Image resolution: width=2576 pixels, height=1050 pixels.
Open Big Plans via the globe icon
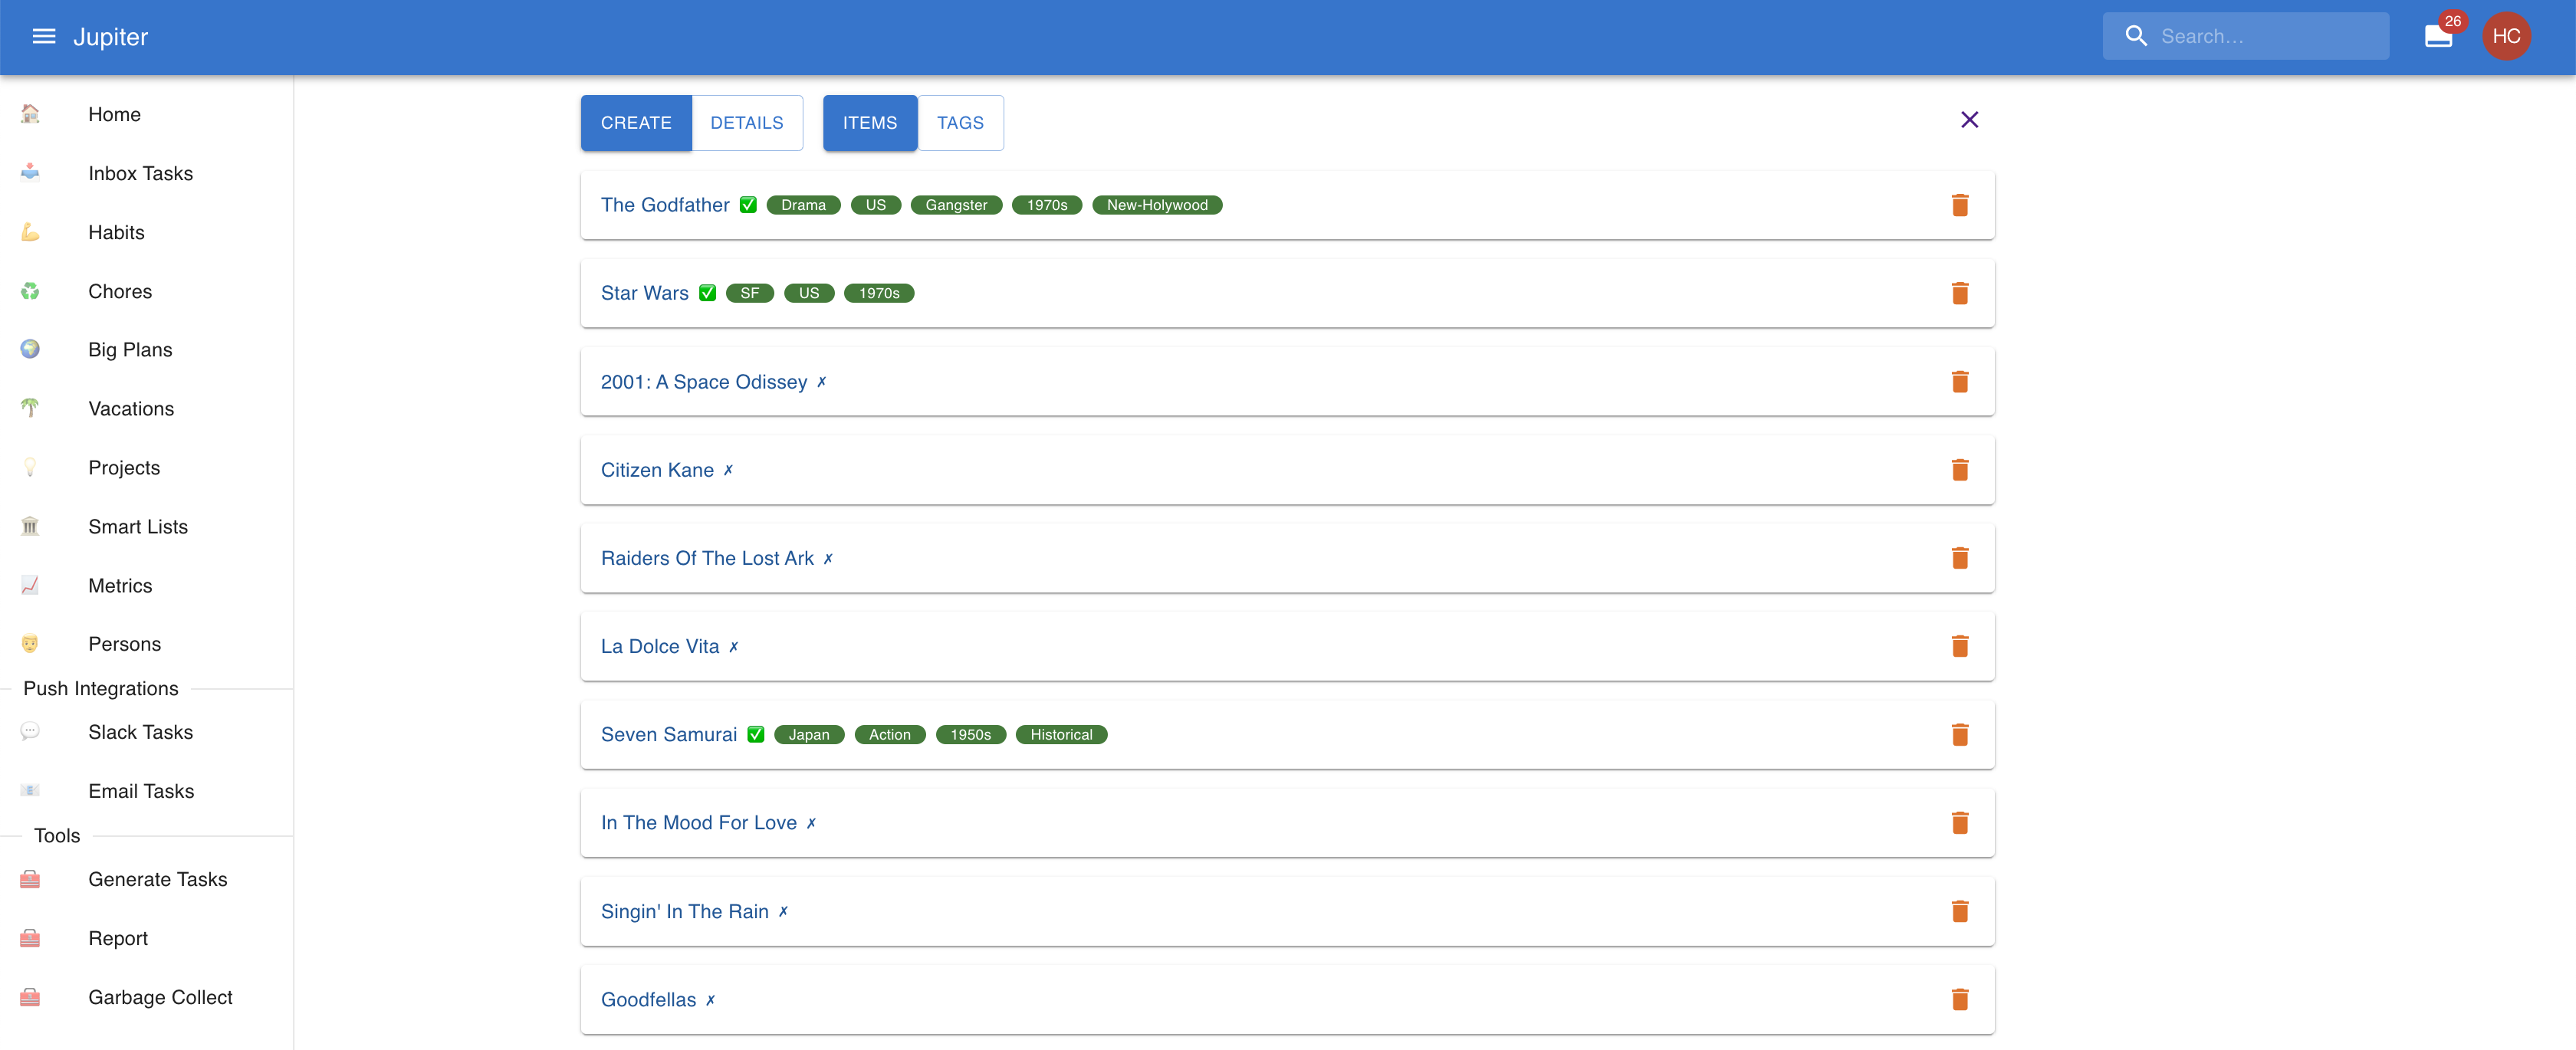pos(29,349)
